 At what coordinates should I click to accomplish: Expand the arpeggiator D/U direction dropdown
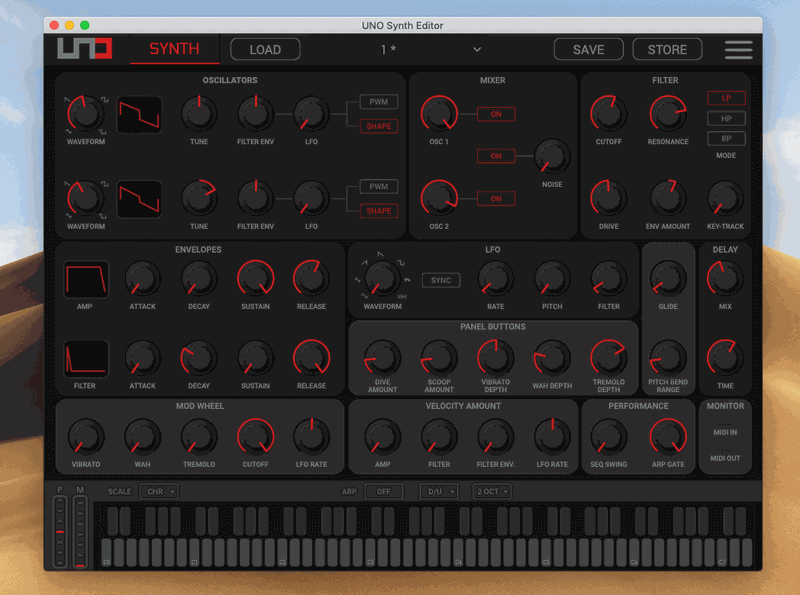[x=439, y=491]
